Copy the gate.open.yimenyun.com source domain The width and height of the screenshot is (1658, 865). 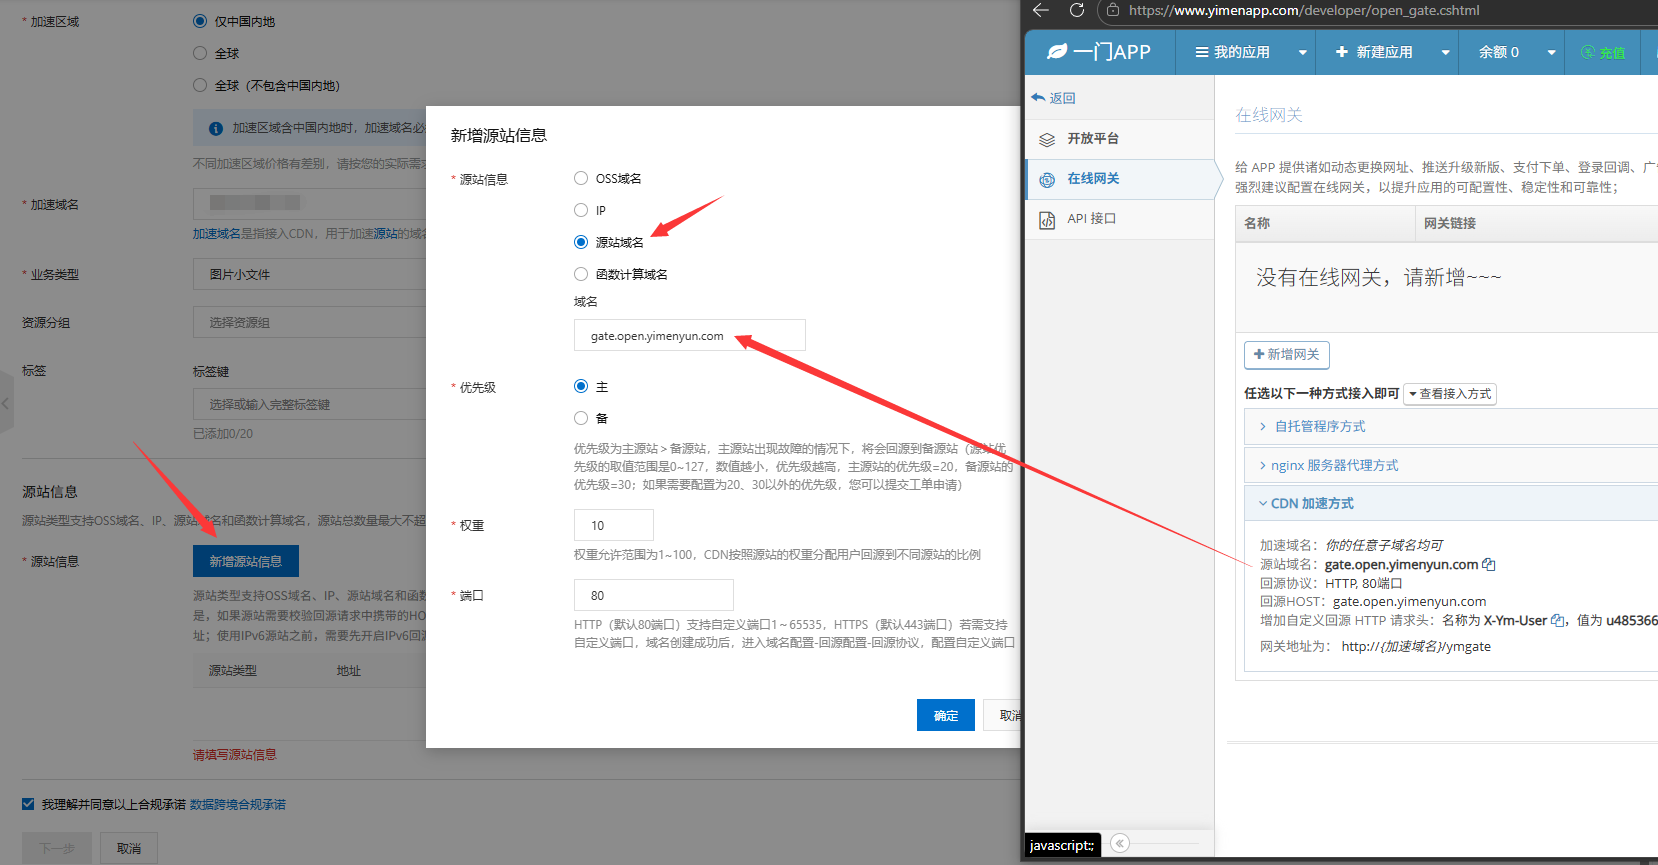(1489, 565)
